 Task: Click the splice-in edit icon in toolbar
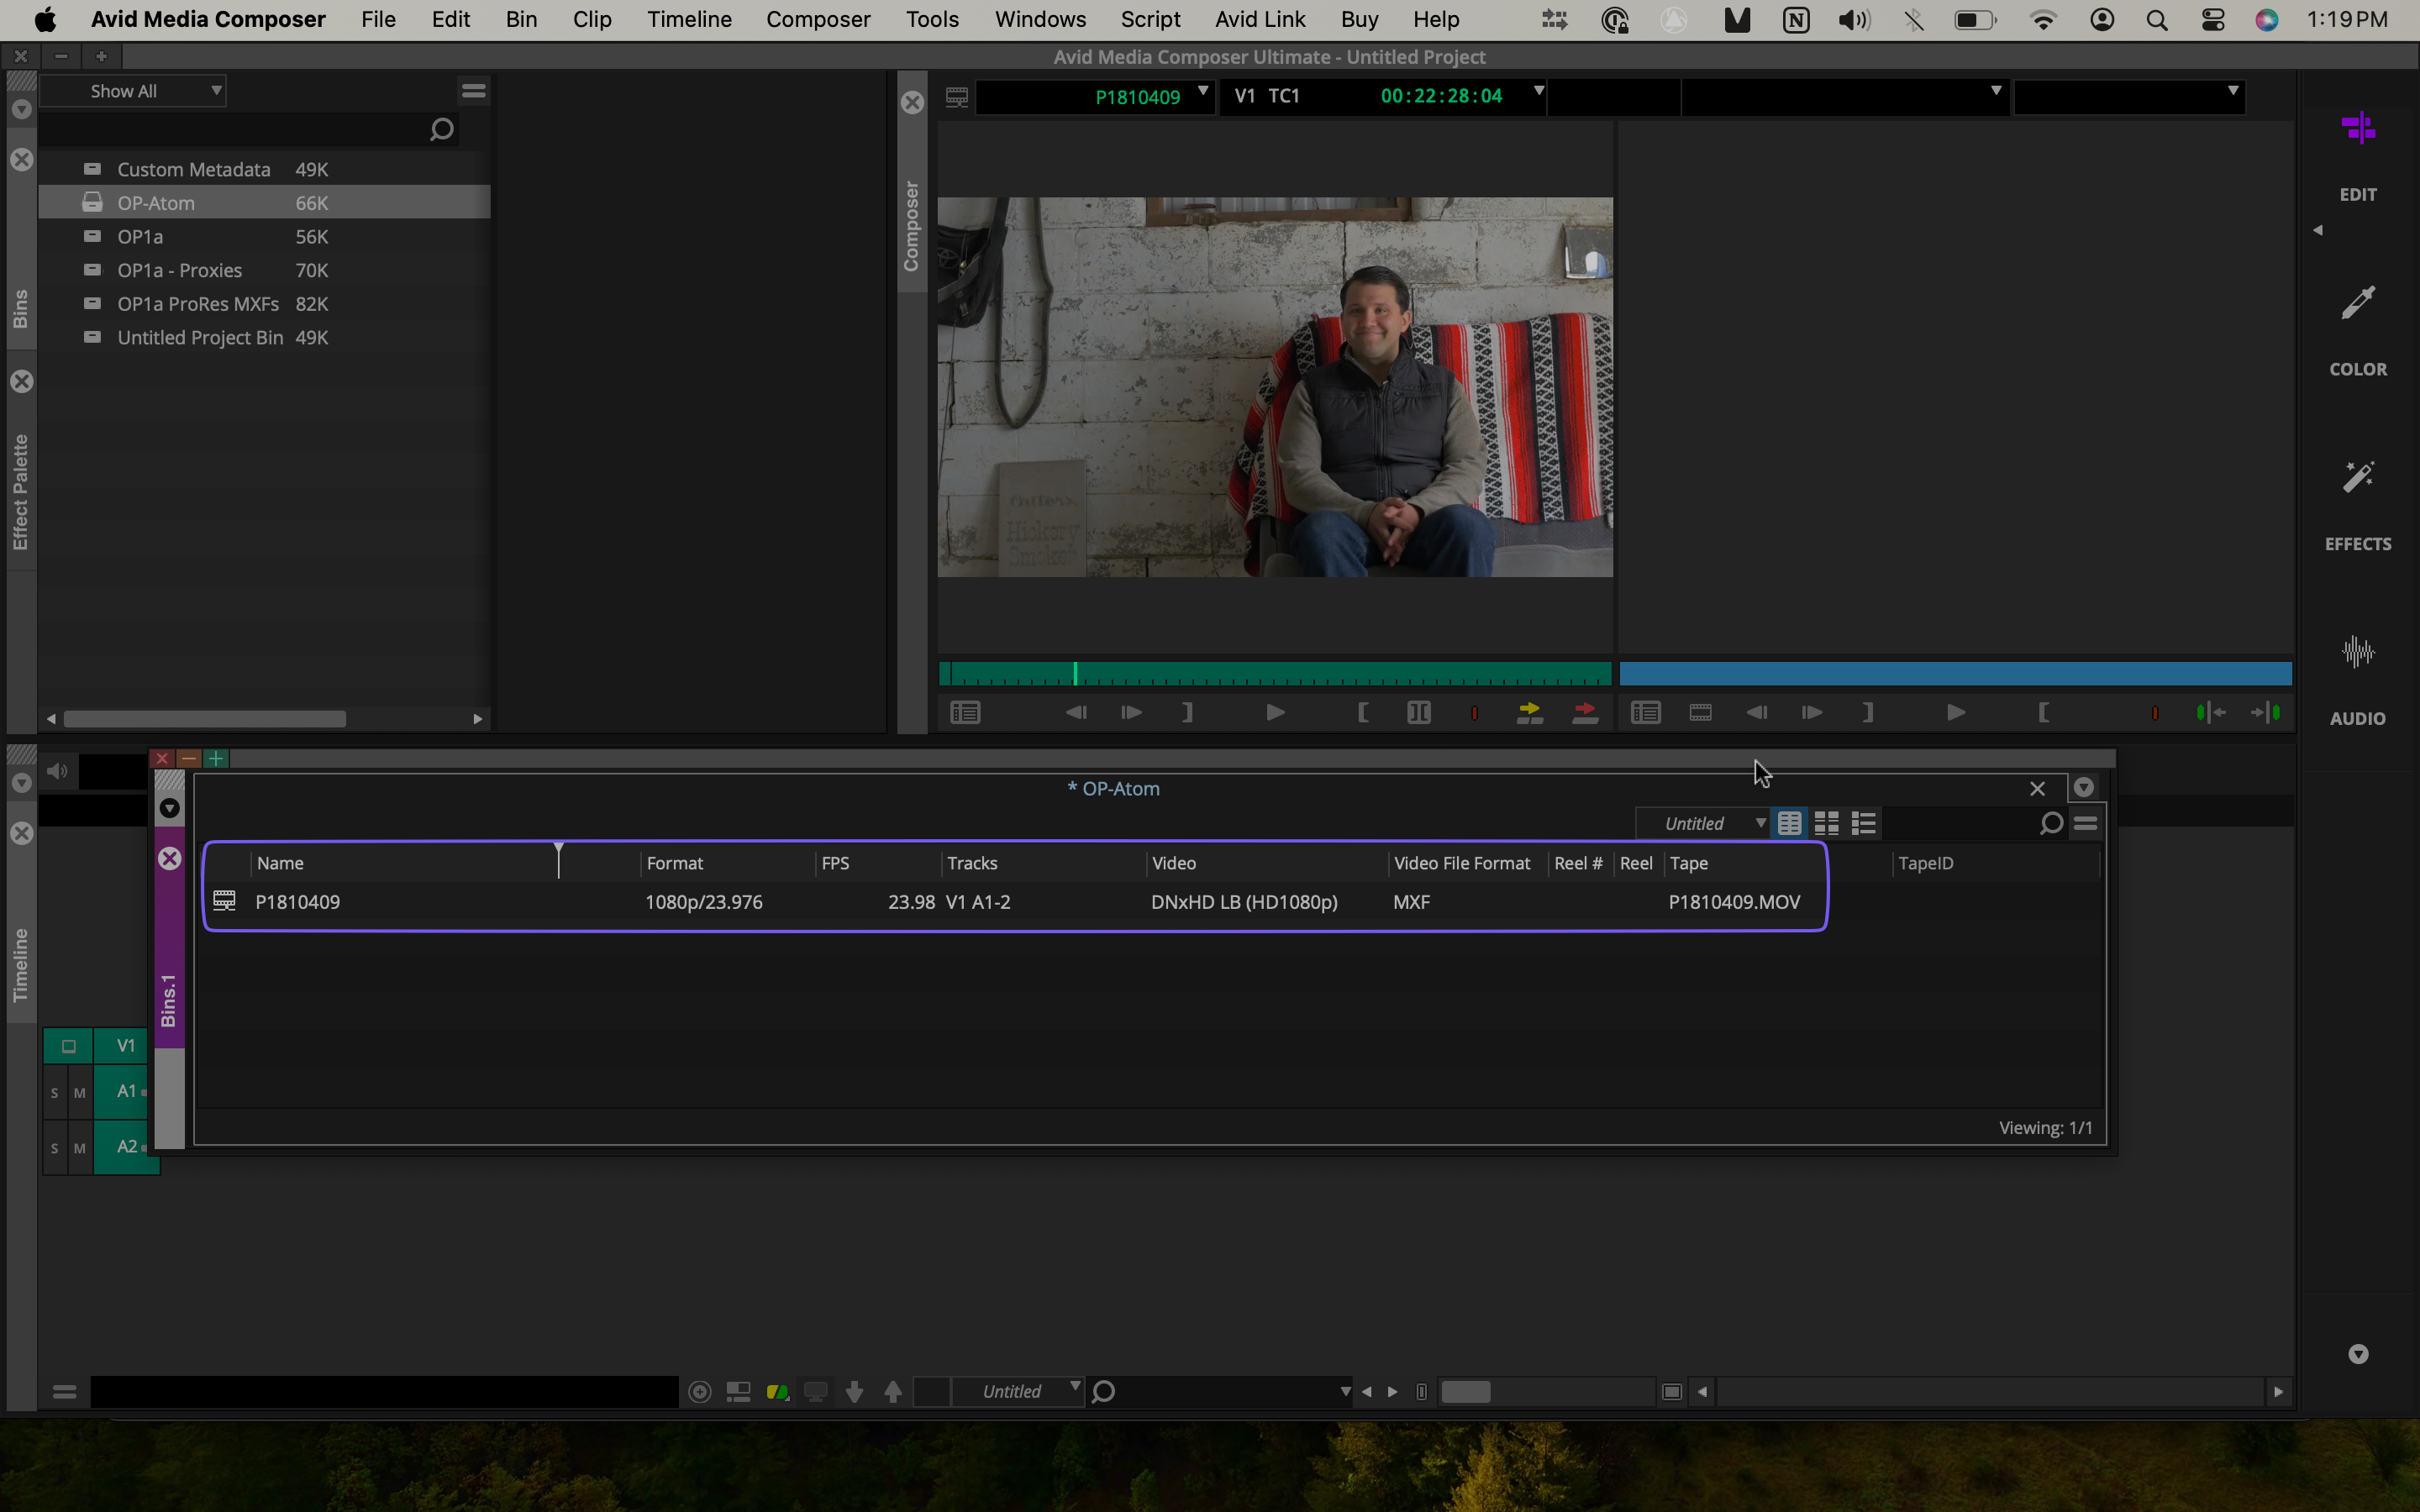tap(1529, 712)
